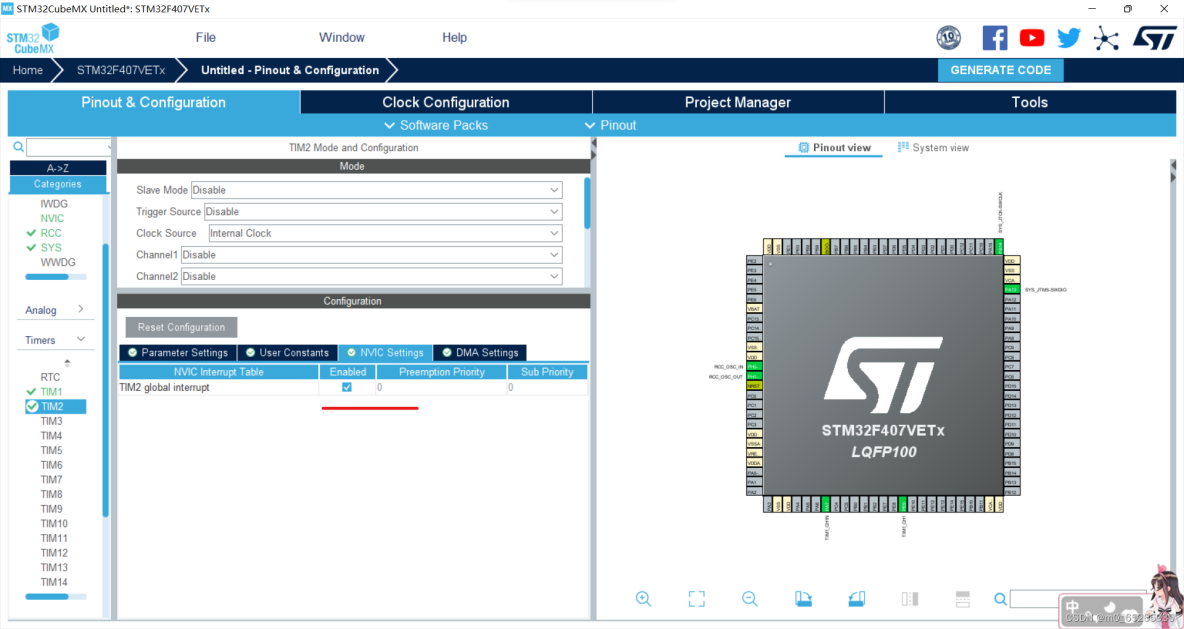Click the best fit icon below the chip
1184x629 pixels.
(696, 598)
